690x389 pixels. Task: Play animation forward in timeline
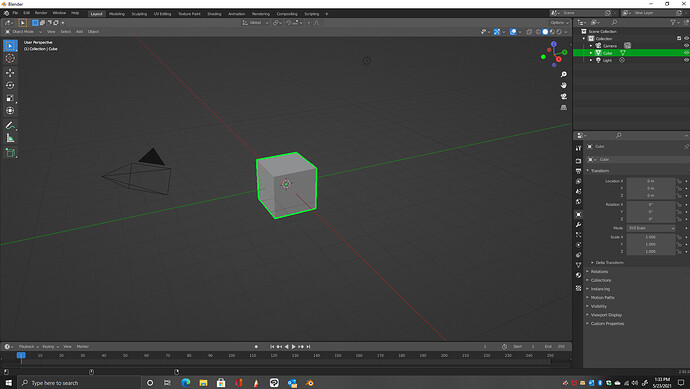pos(294,347)
